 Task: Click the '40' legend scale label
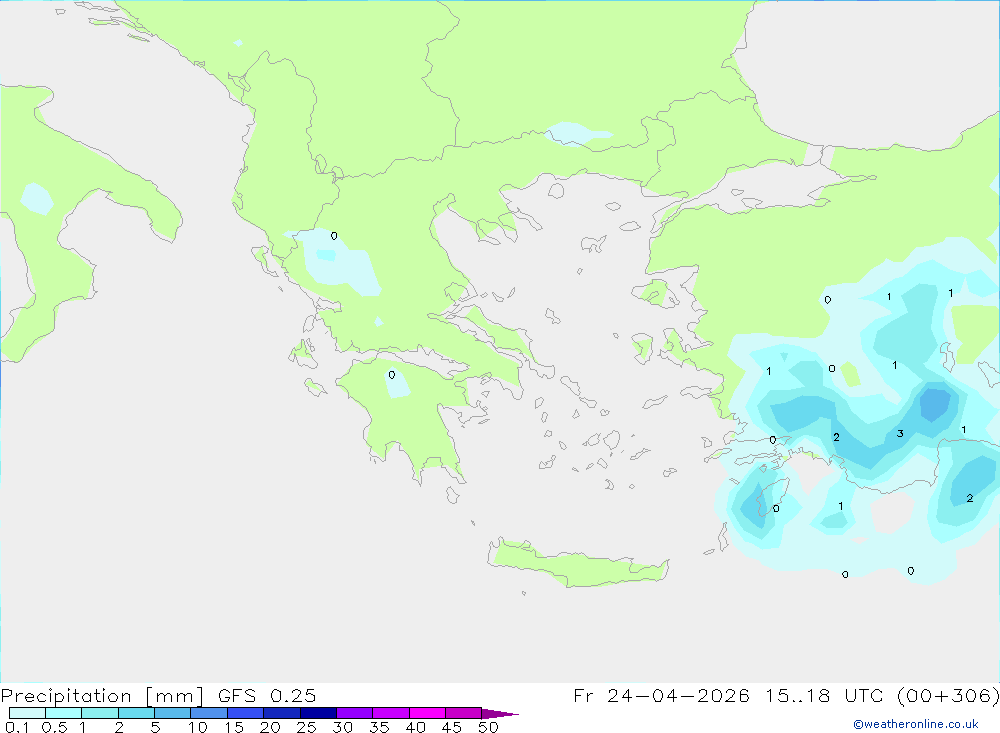[415, 727]
